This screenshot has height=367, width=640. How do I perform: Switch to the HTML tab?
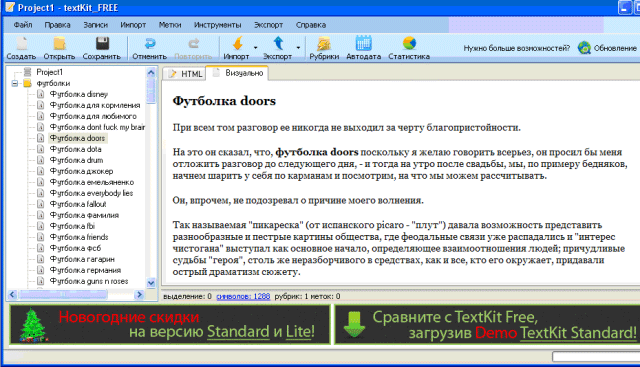click(x=185, y=74)
